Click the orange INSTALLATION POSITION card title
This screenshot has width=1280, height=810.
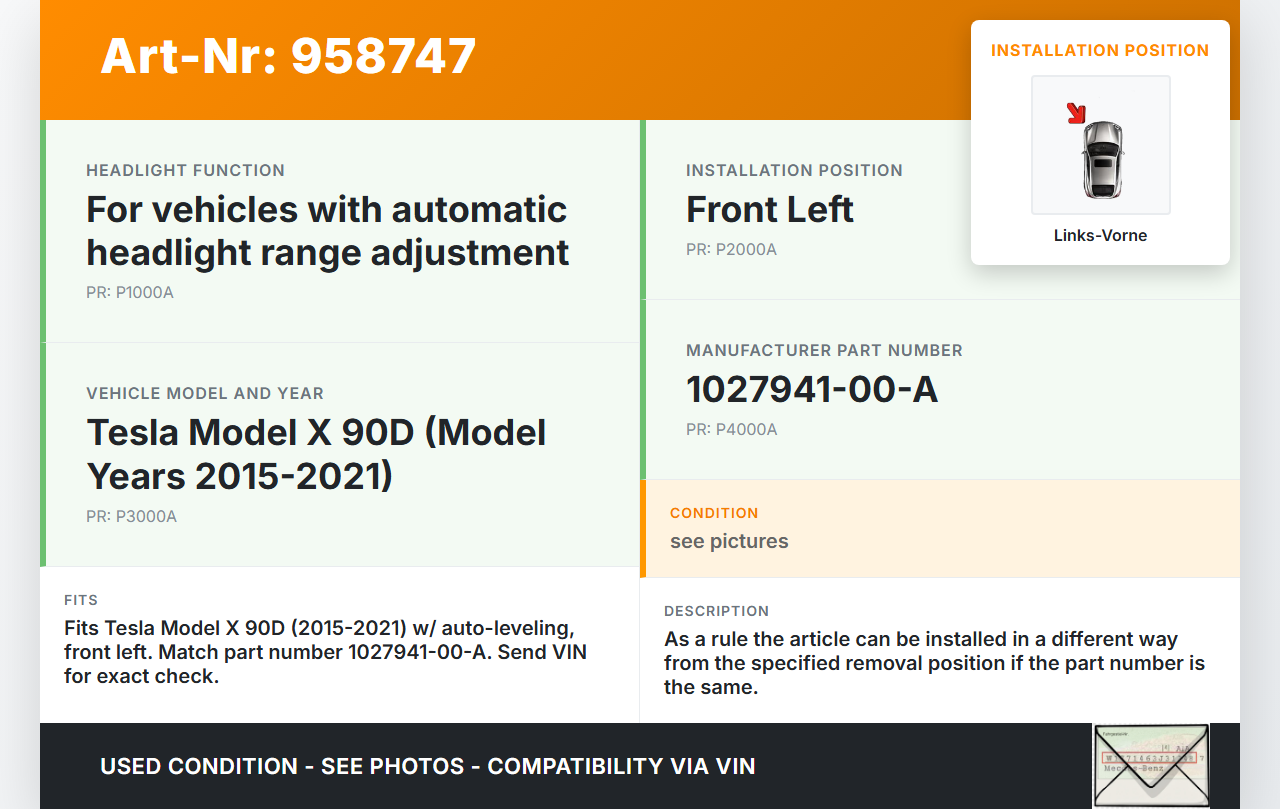pos(1100,50)
